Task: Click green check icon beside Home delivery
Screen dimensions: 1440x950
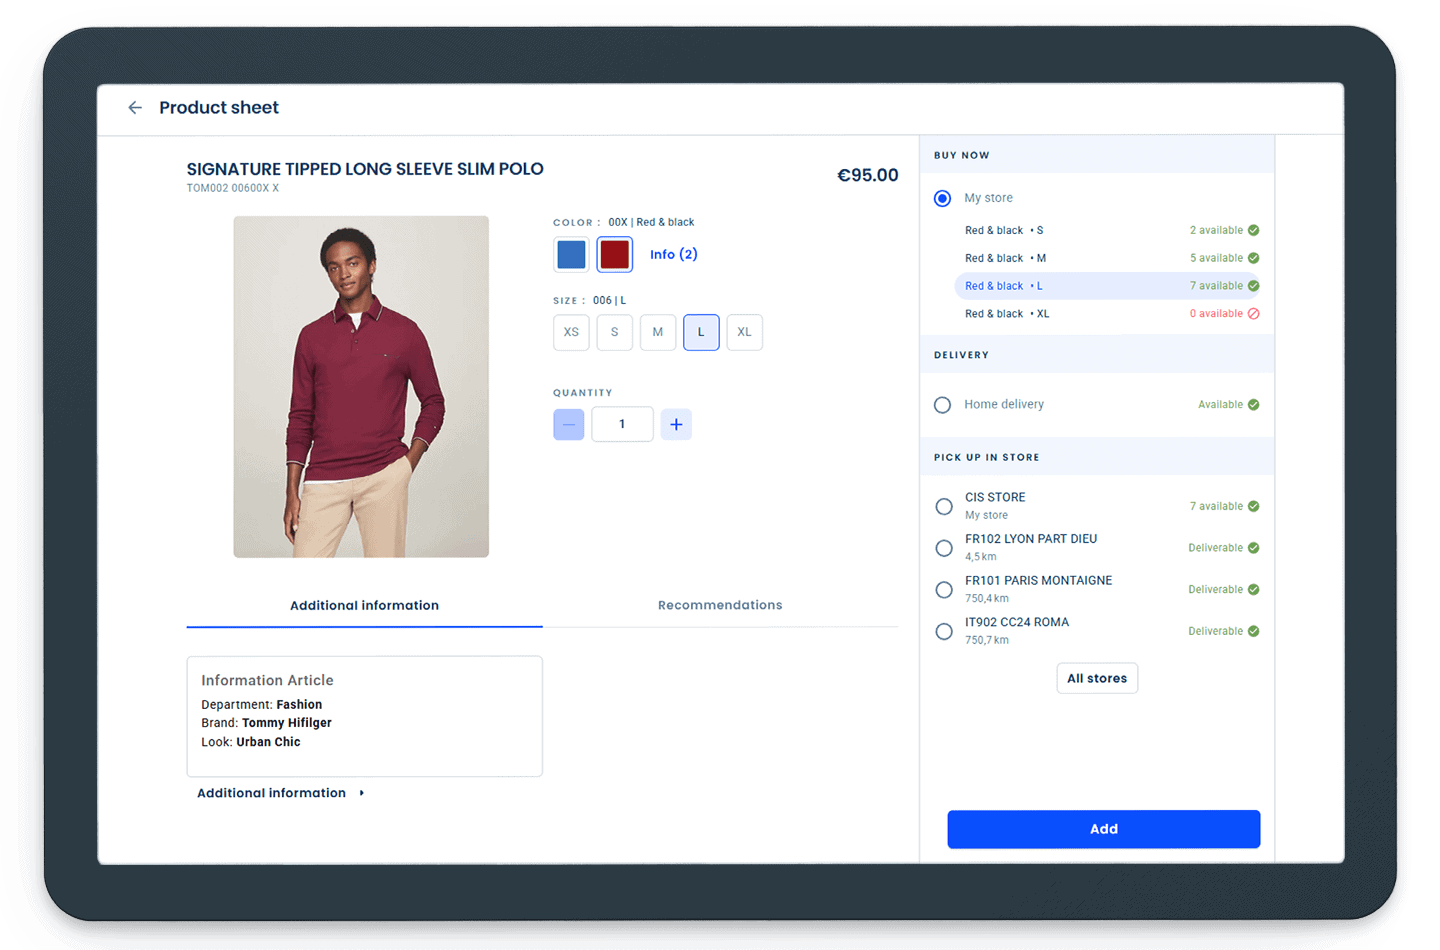Action: click(x=1253, y=405)
